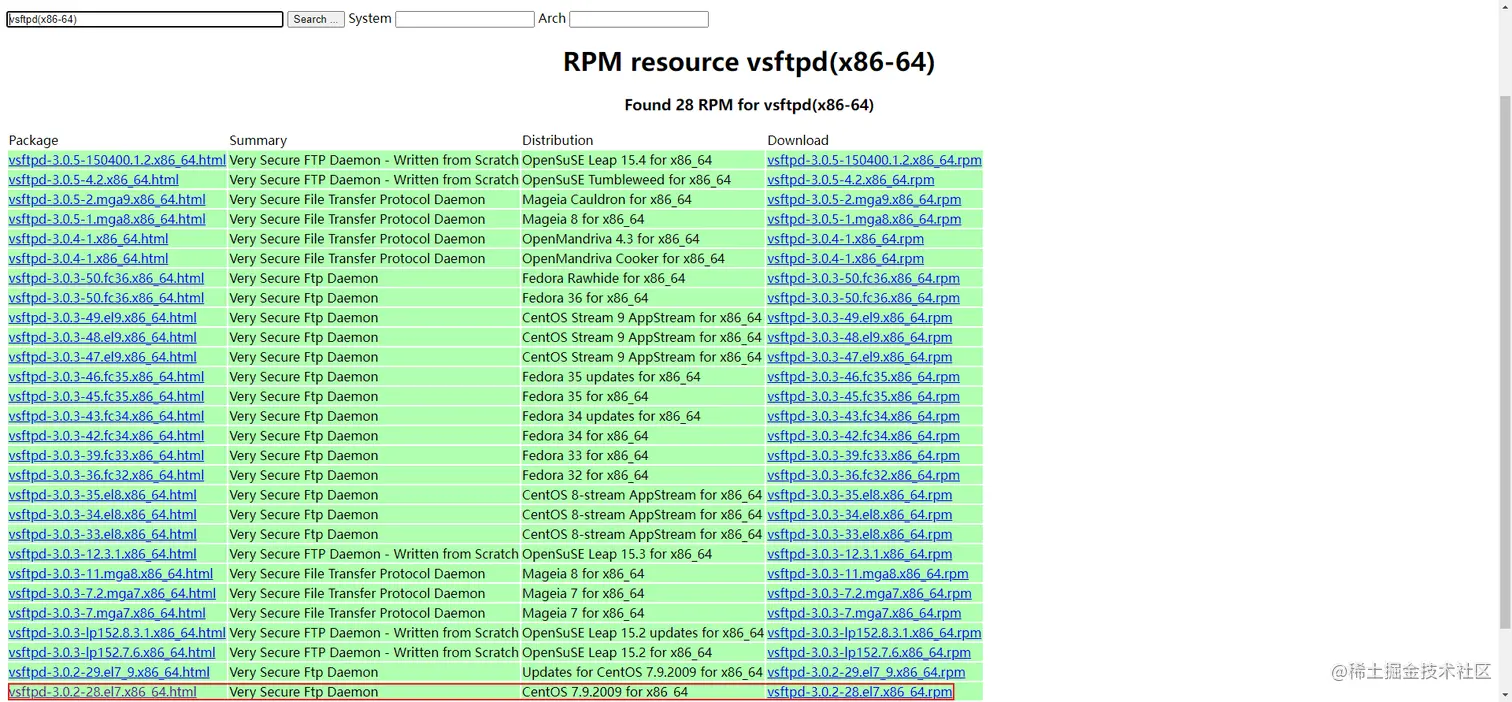This screenshot has height=702, width=1512.
Task: Open vsftpd-3.0.3-7.2.mga7.x86_64.html link
Action: click(112, 593)
